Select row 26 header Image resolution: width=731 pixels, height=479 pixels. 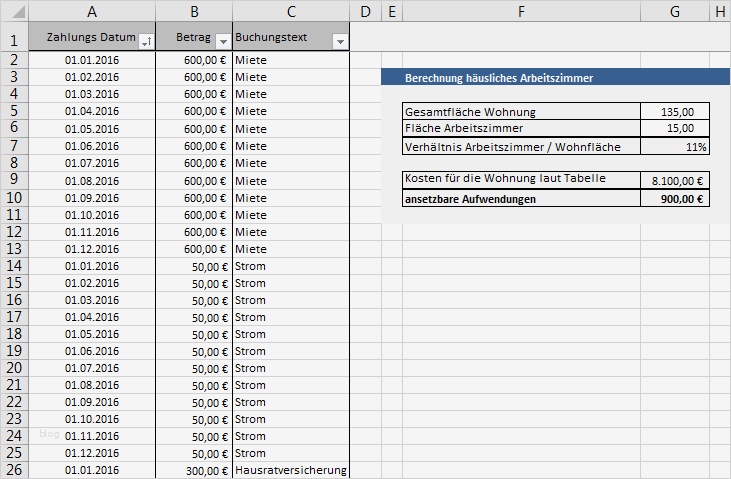[x=14, y=470]
